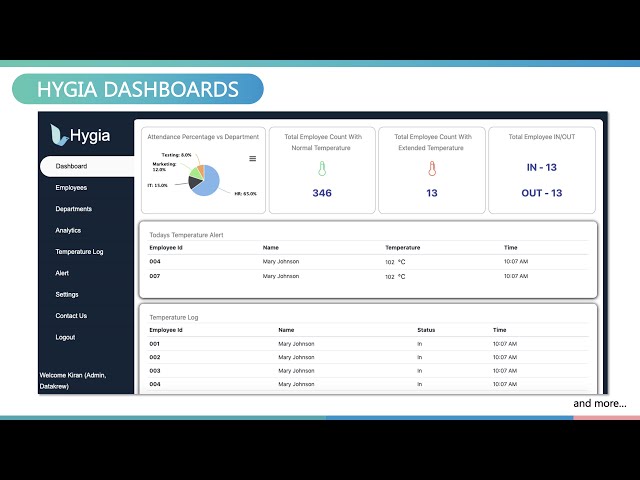640x480 pixels.
Task: Click the 'OUT - 13' value
Action: [542, 193]
